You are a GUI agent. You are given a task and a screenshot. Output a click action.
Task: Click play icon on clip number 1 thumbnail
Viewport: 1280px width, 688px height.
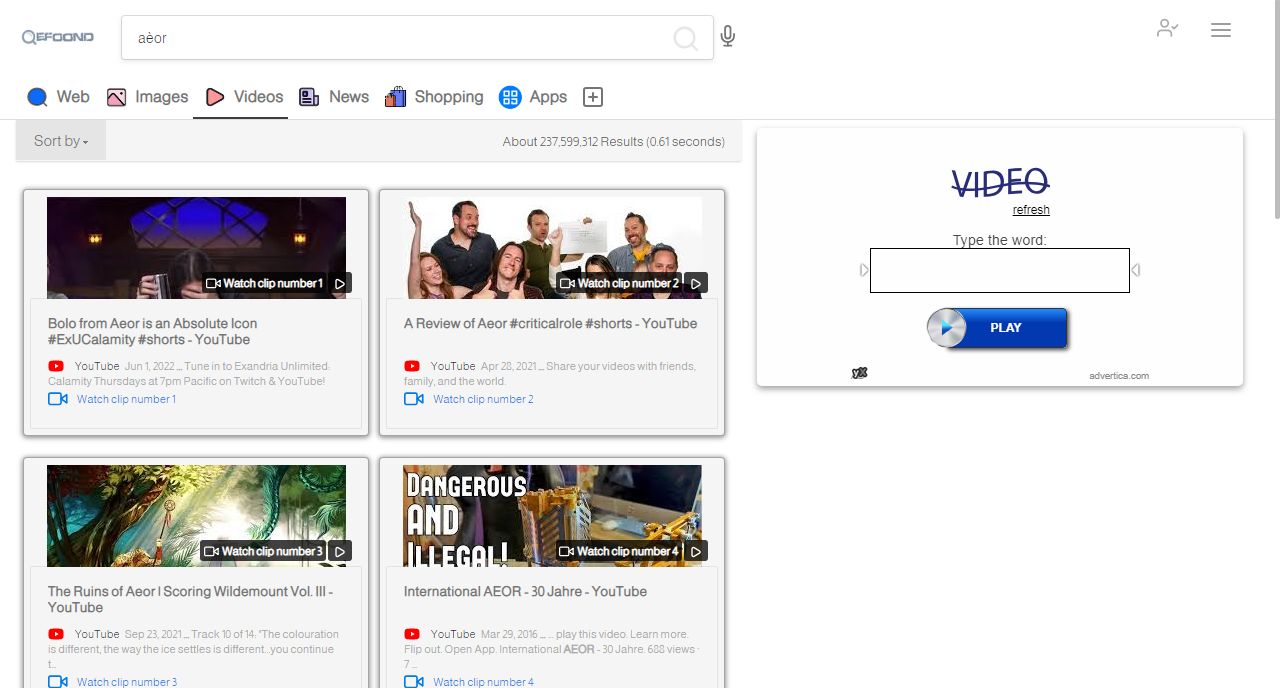click(x=340, y=284)
